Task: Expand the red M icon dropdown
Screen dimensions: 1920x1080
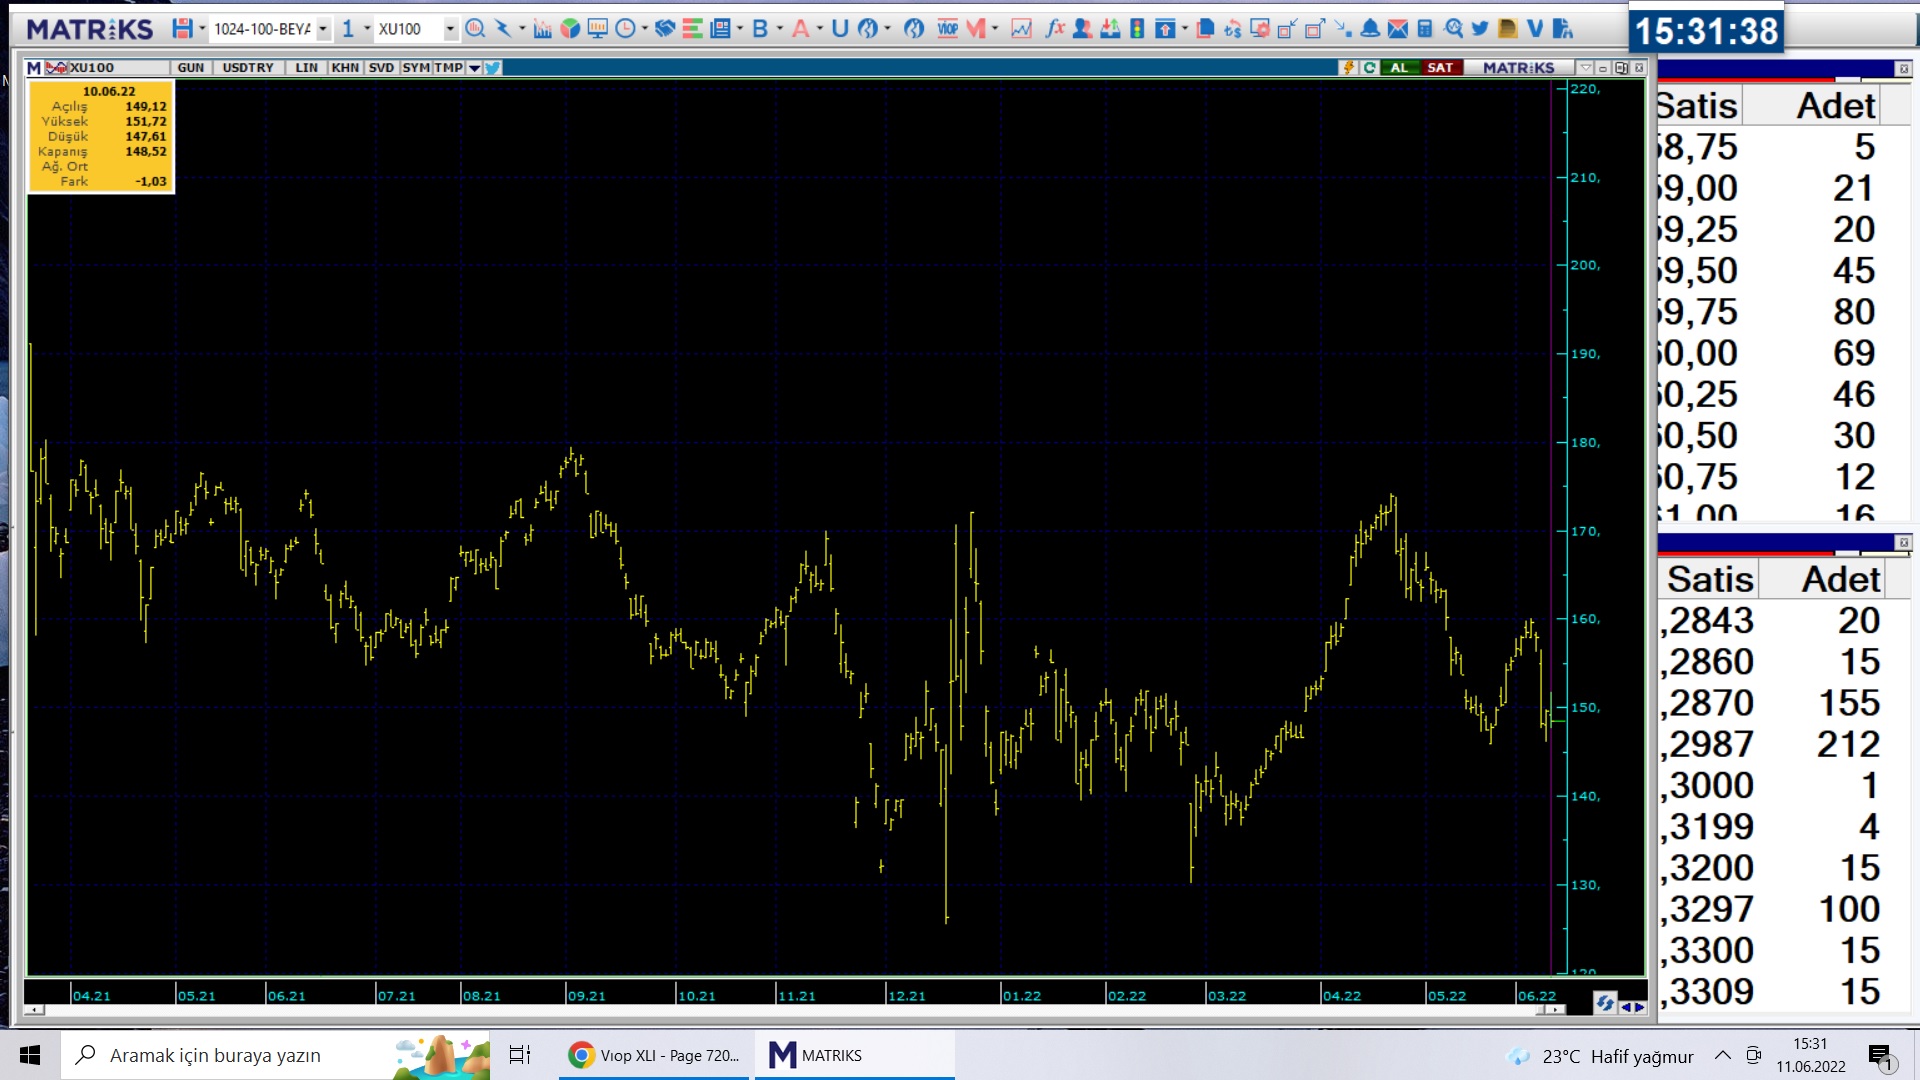Action: (x=994, y=29)
